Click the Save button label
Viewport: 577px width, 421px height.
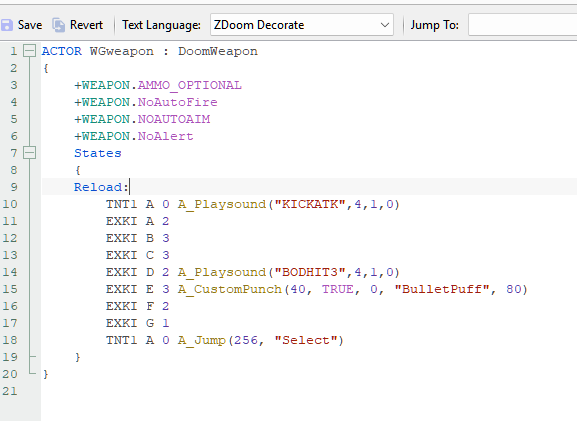click(x=30, y=25)
